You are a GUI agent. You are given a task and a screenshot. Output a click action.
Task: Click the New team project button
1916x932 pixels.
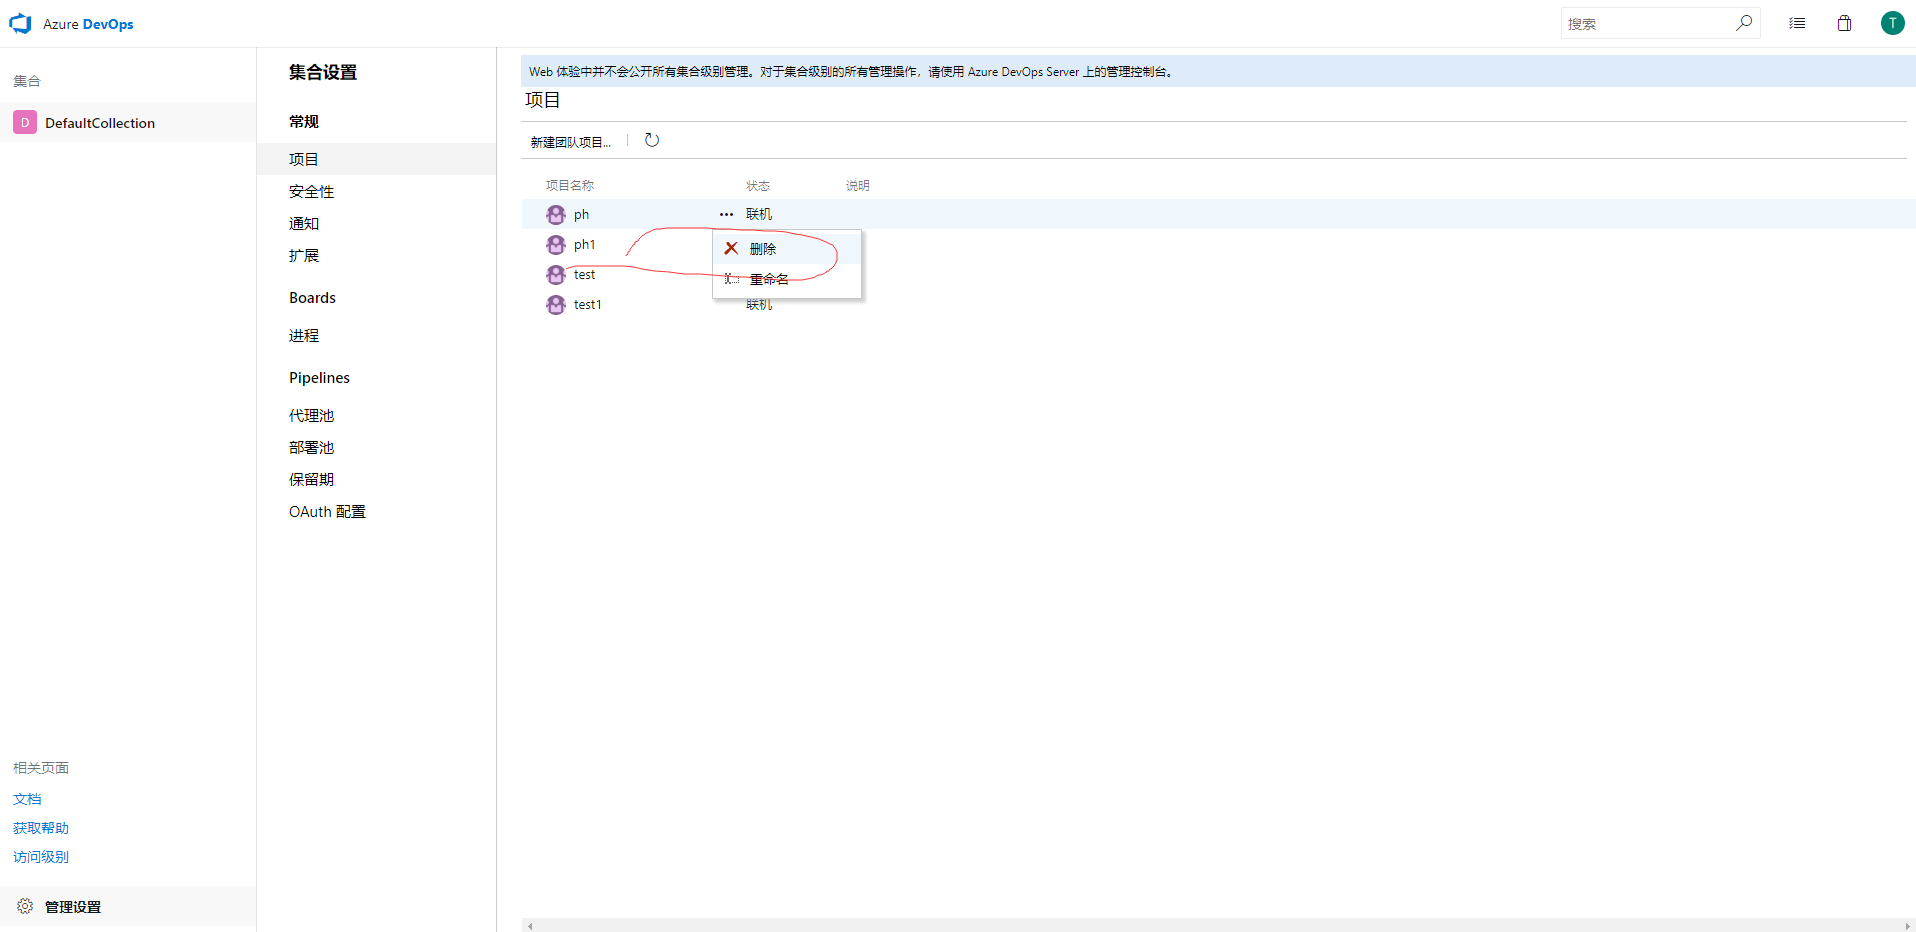570,142
